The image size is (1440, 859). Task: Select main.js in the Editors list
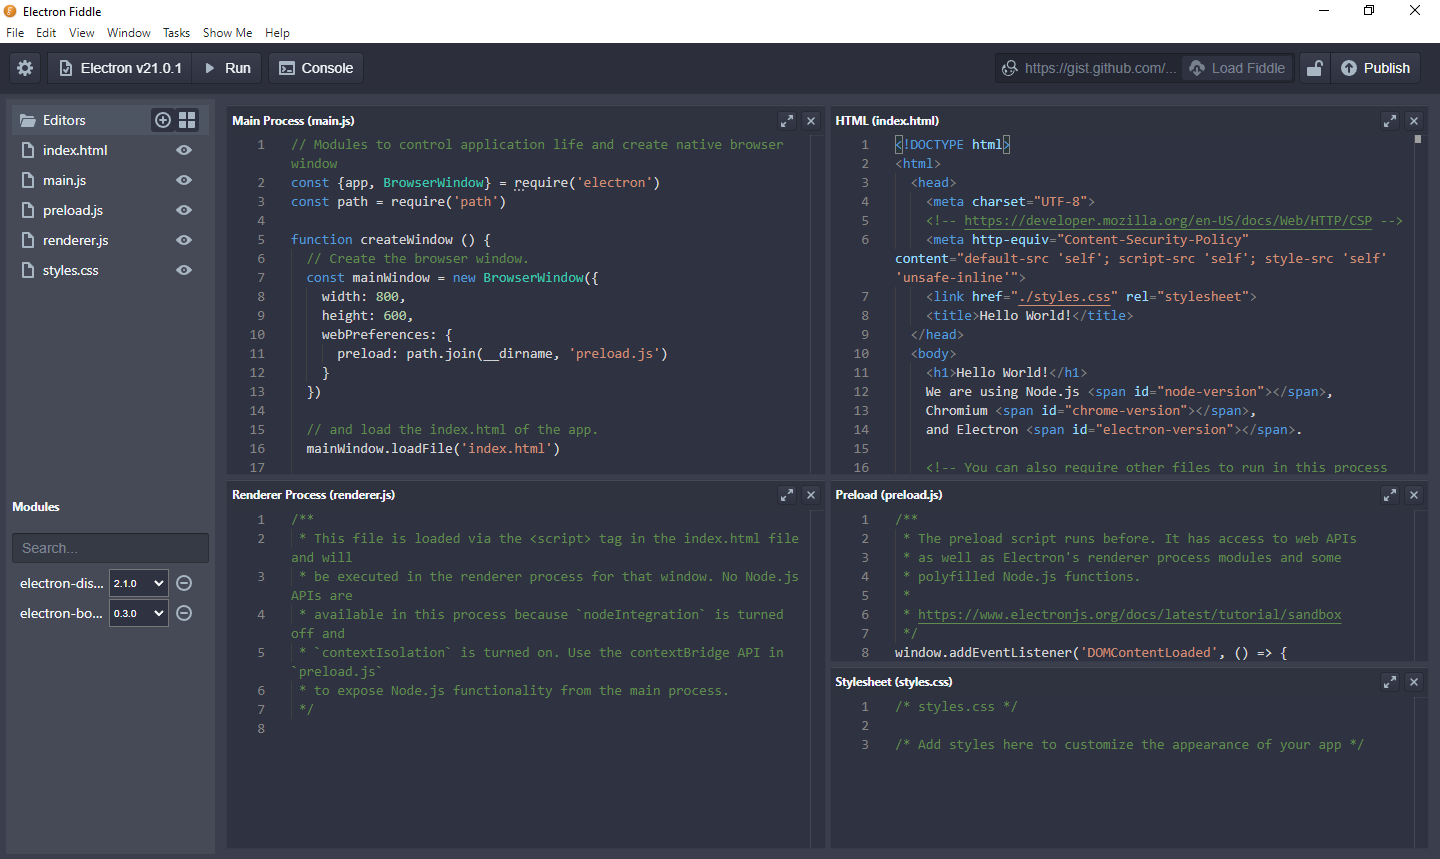pyautogui.click(x=64, y=180)
